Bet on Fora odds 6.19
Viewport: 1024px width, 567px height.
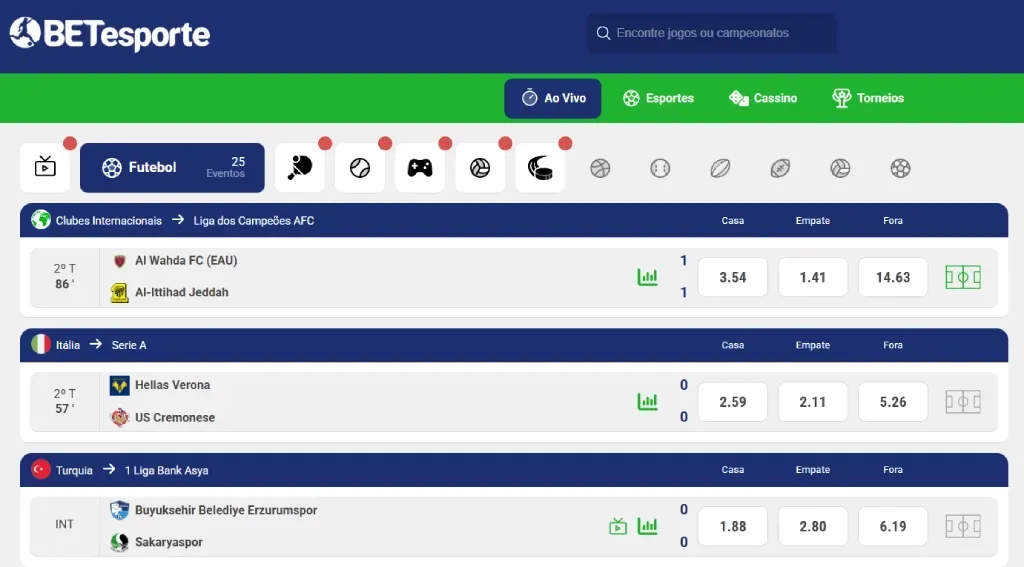(x=893, y=526)
